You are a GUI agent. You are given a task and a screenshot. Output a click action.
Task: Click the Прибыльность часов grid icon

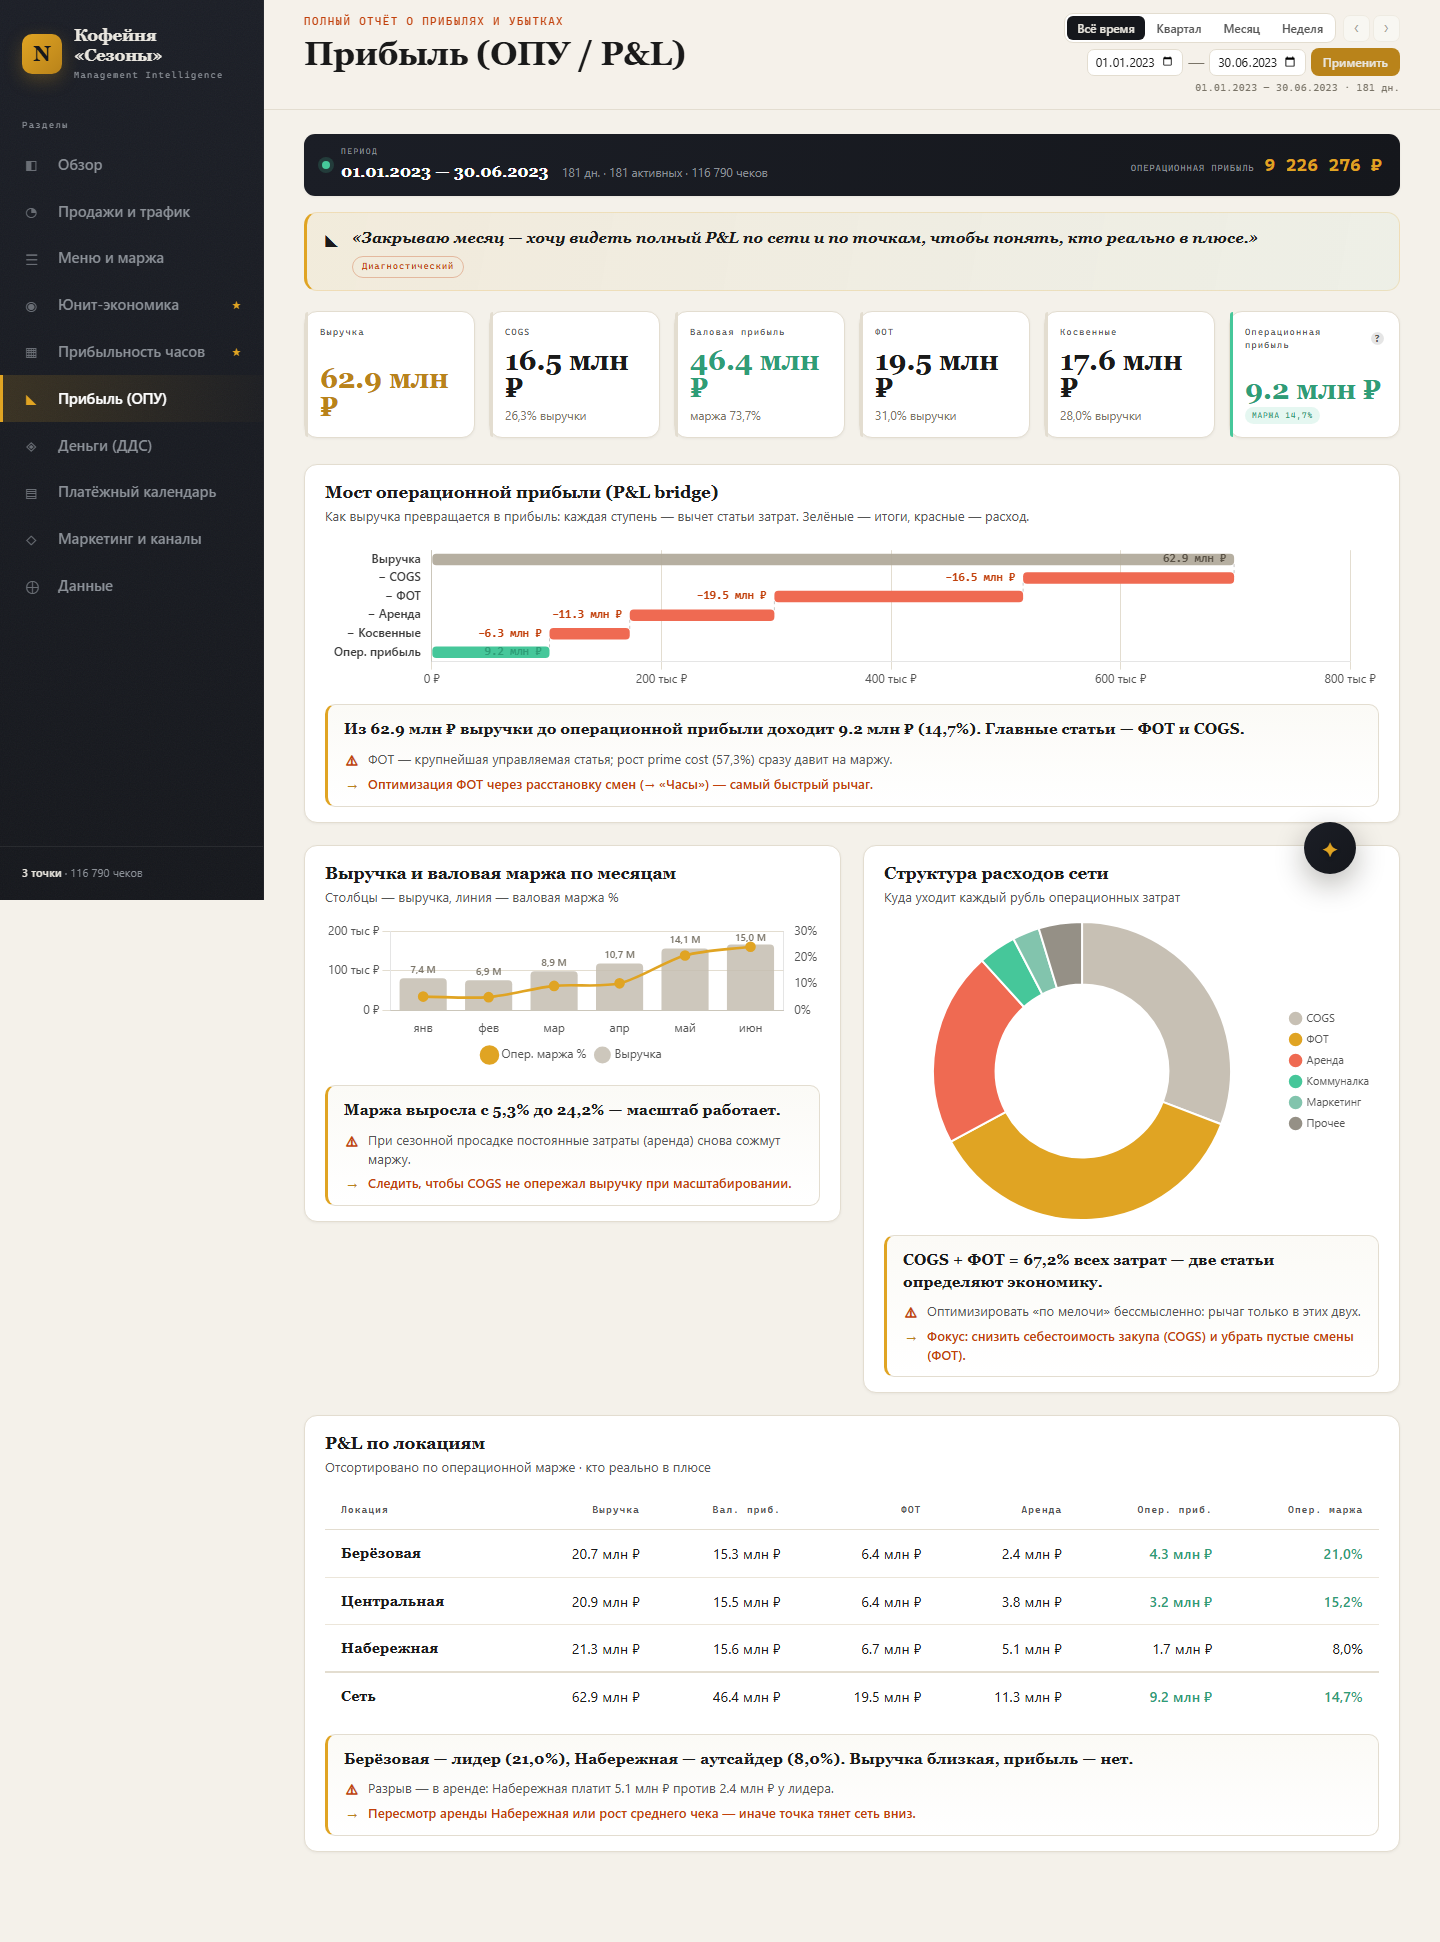[31, 353]
